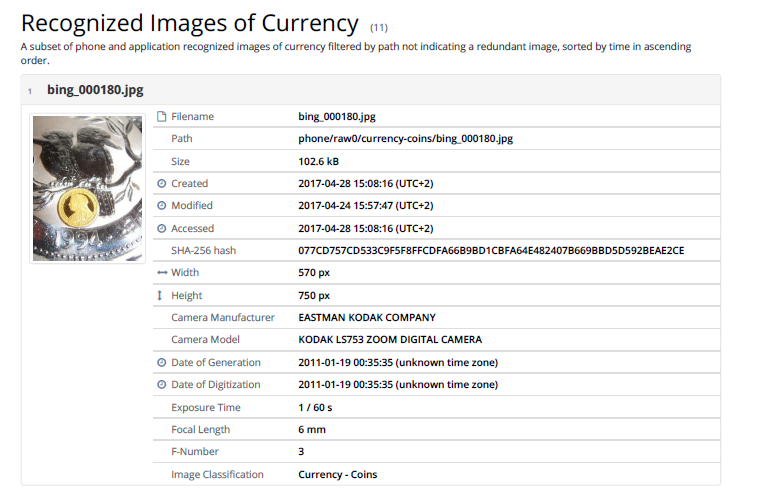The image size is (761, 493).
Task: Click the (11) item count beside heading
Action: coord(379,27)
